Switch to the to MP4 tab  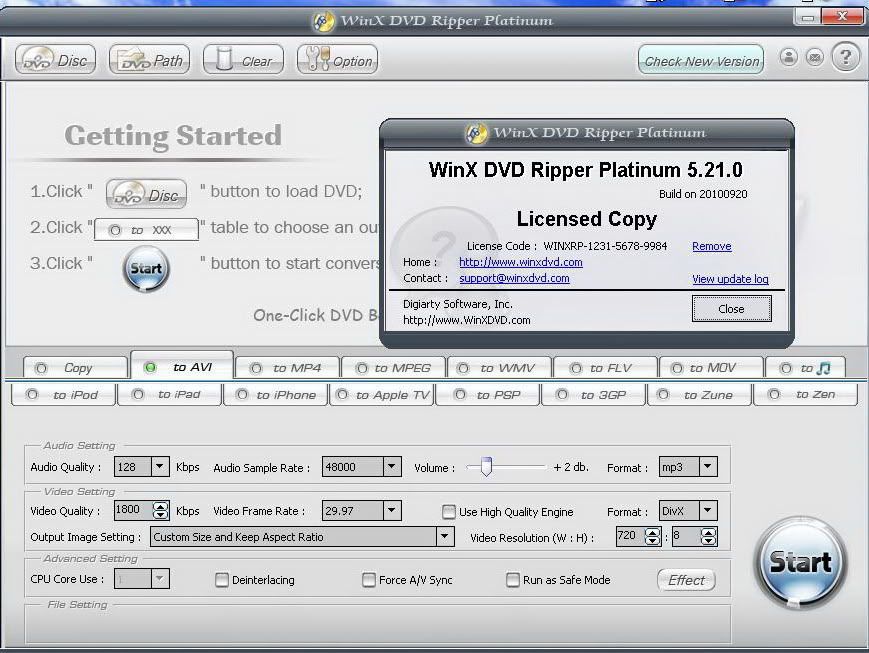coord(287,368)
